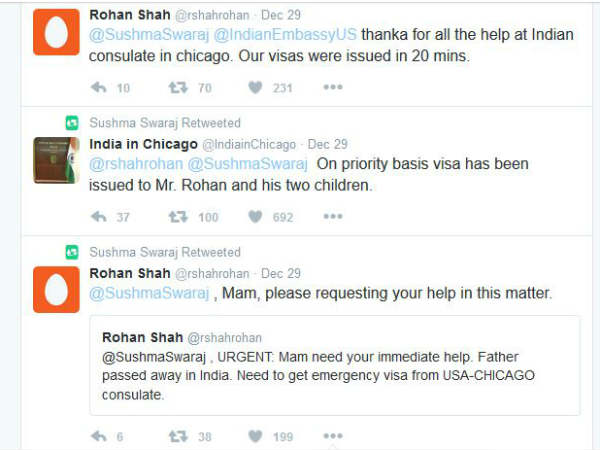
Task: Open India in Chicago account name
Action: coord(143,144)
